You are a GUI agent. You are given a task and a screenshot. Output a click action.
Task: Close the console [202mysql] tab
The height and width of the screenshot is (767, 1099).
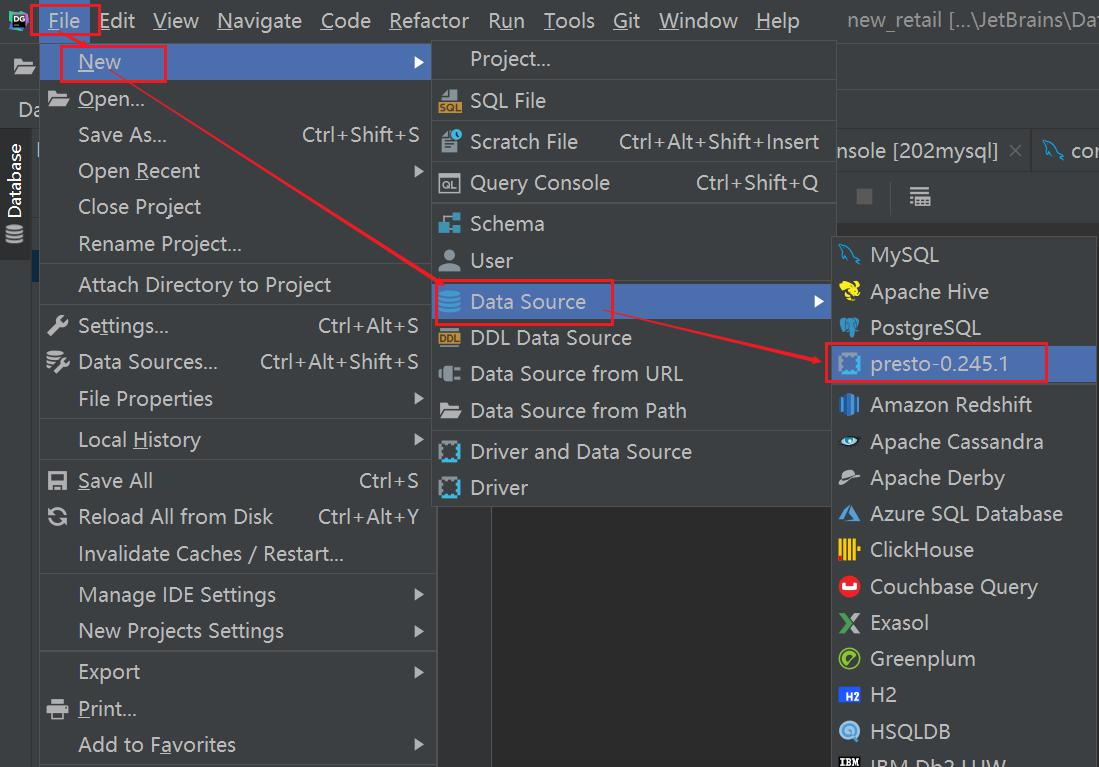[x=1015, y=150]
